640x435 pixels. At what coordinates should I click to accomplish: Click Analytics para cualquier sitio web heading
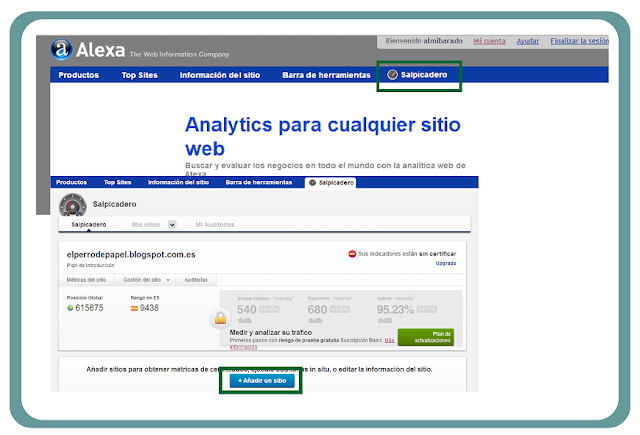323,136
